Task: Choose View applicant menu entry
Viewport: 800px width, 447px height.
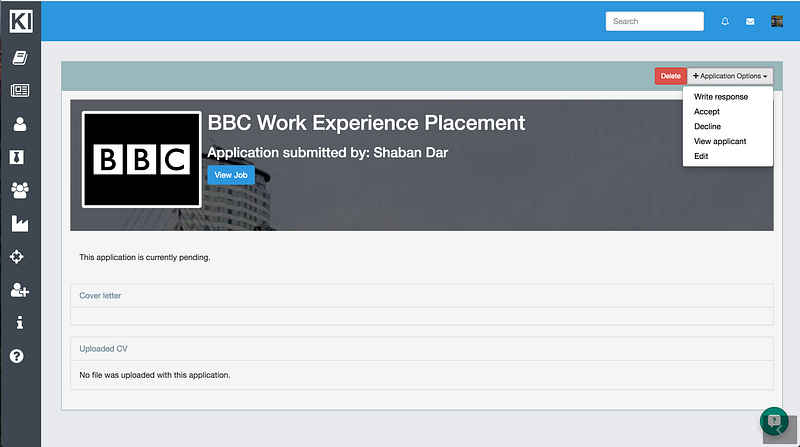Action: 720,141
